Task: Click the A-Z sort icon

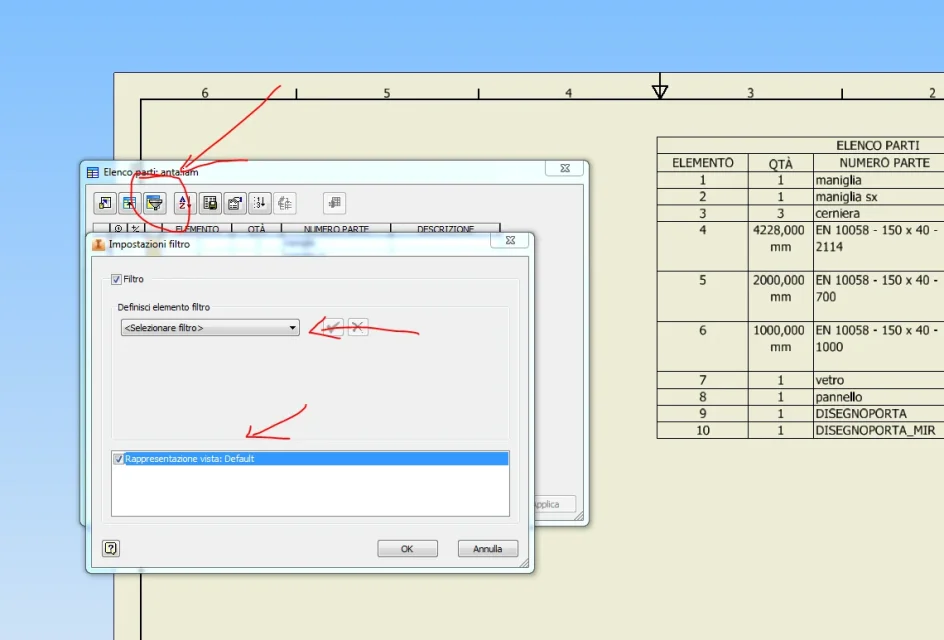Action: point(185,203)
